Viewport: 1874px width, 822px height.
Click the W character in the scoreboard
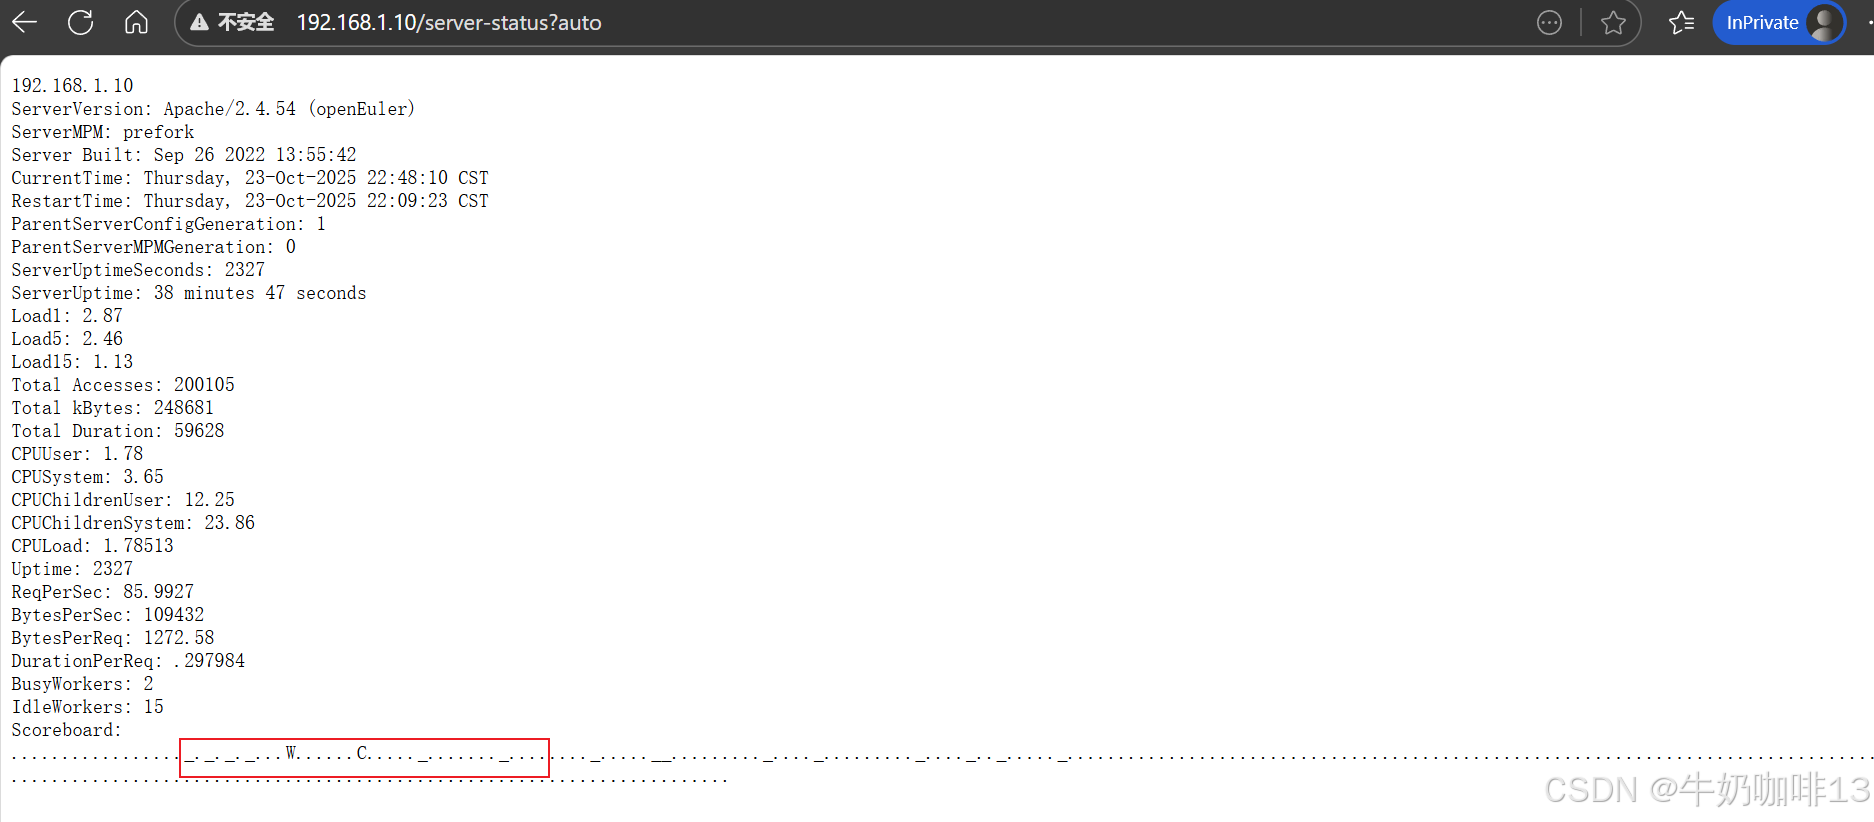click(x=291, y=753)
